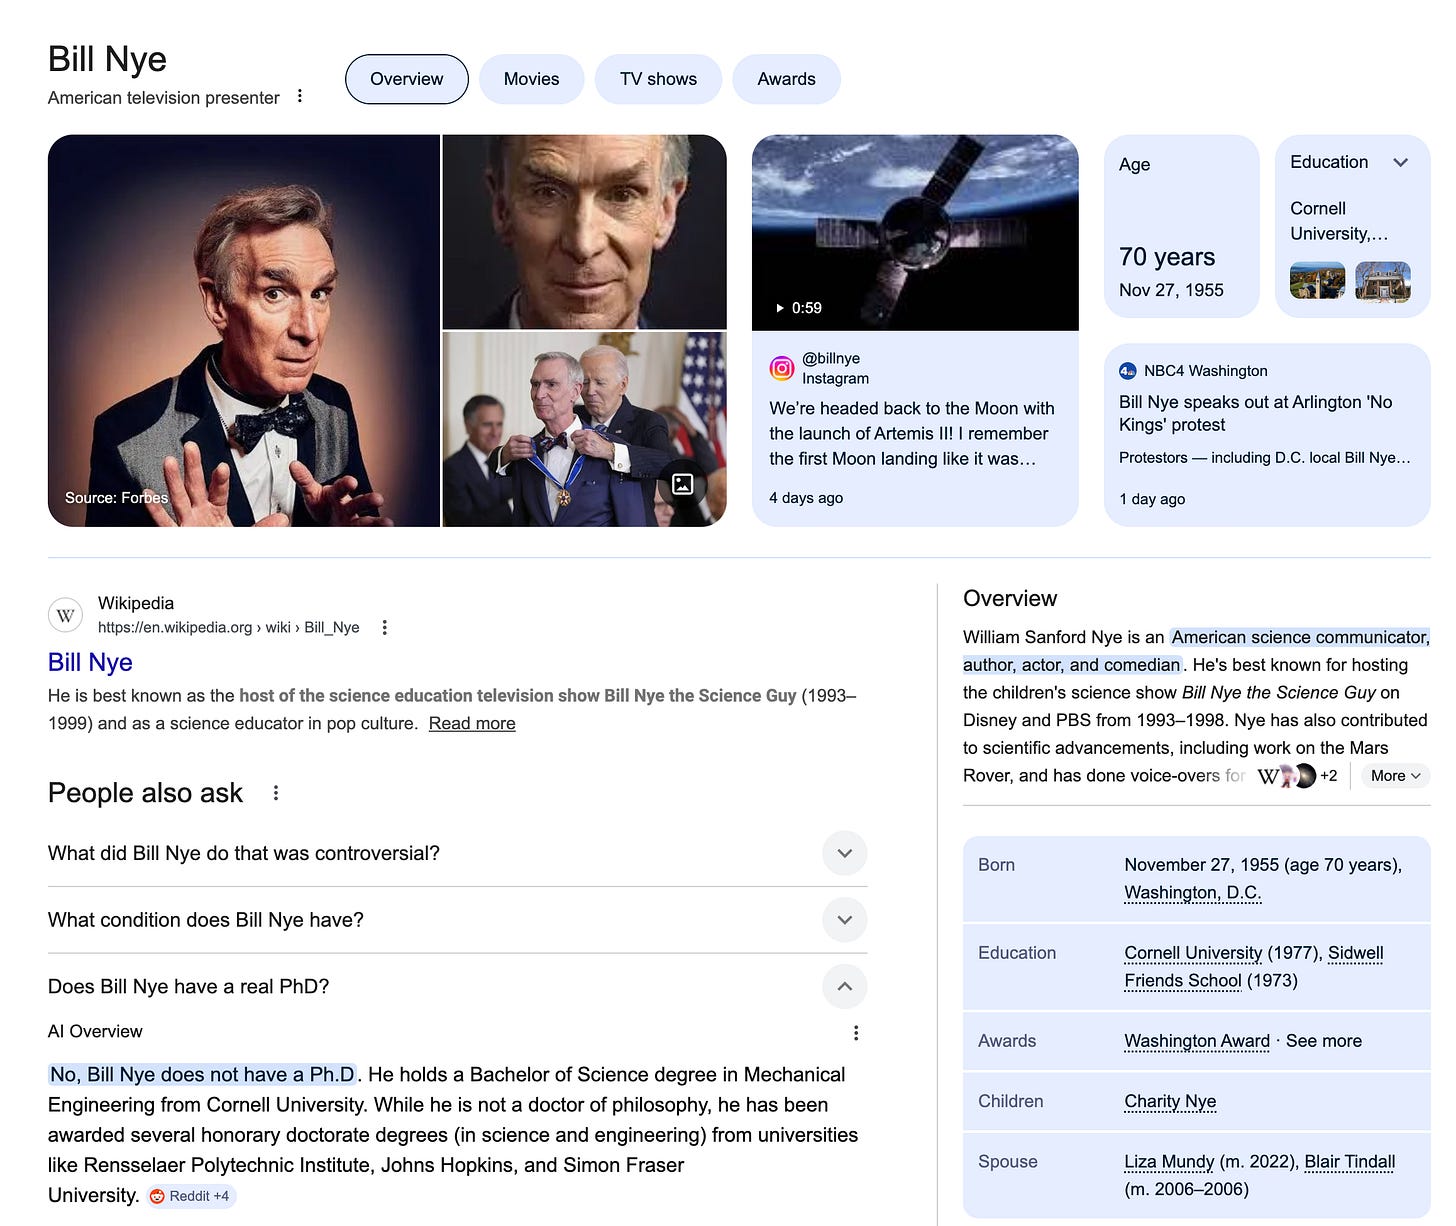Click the highlighted 'No, Bill Nye does not have a Ph.D' text

[202, 1075]
